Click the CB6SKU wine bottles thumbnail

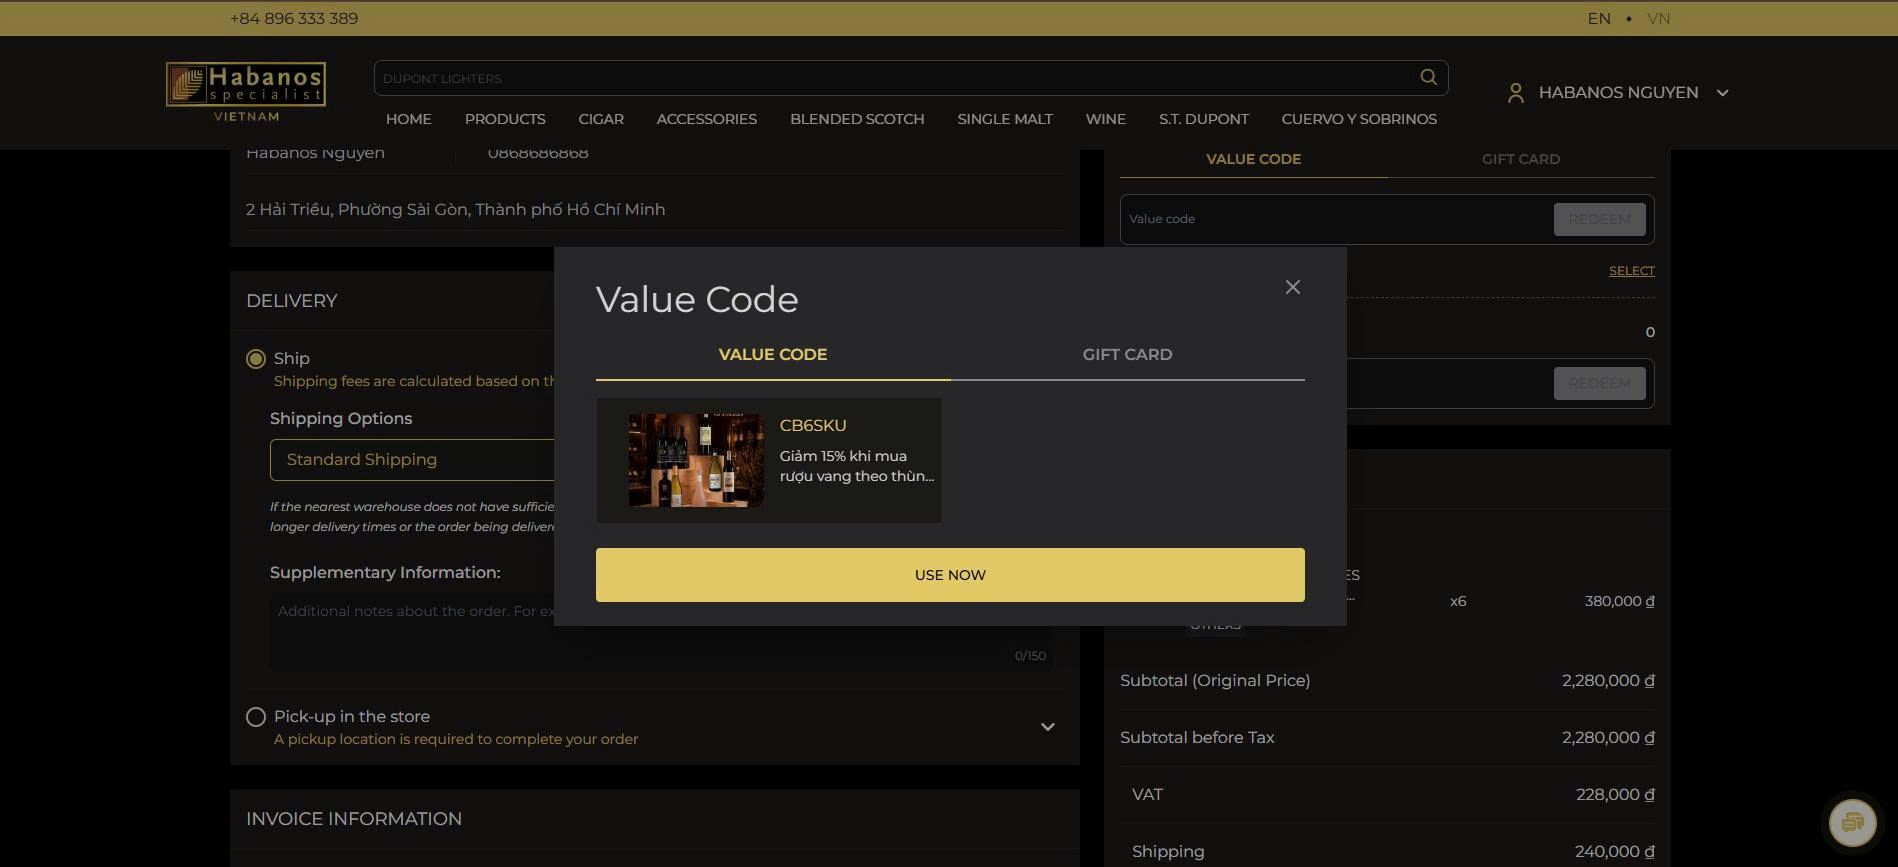(x=696, y=460)
